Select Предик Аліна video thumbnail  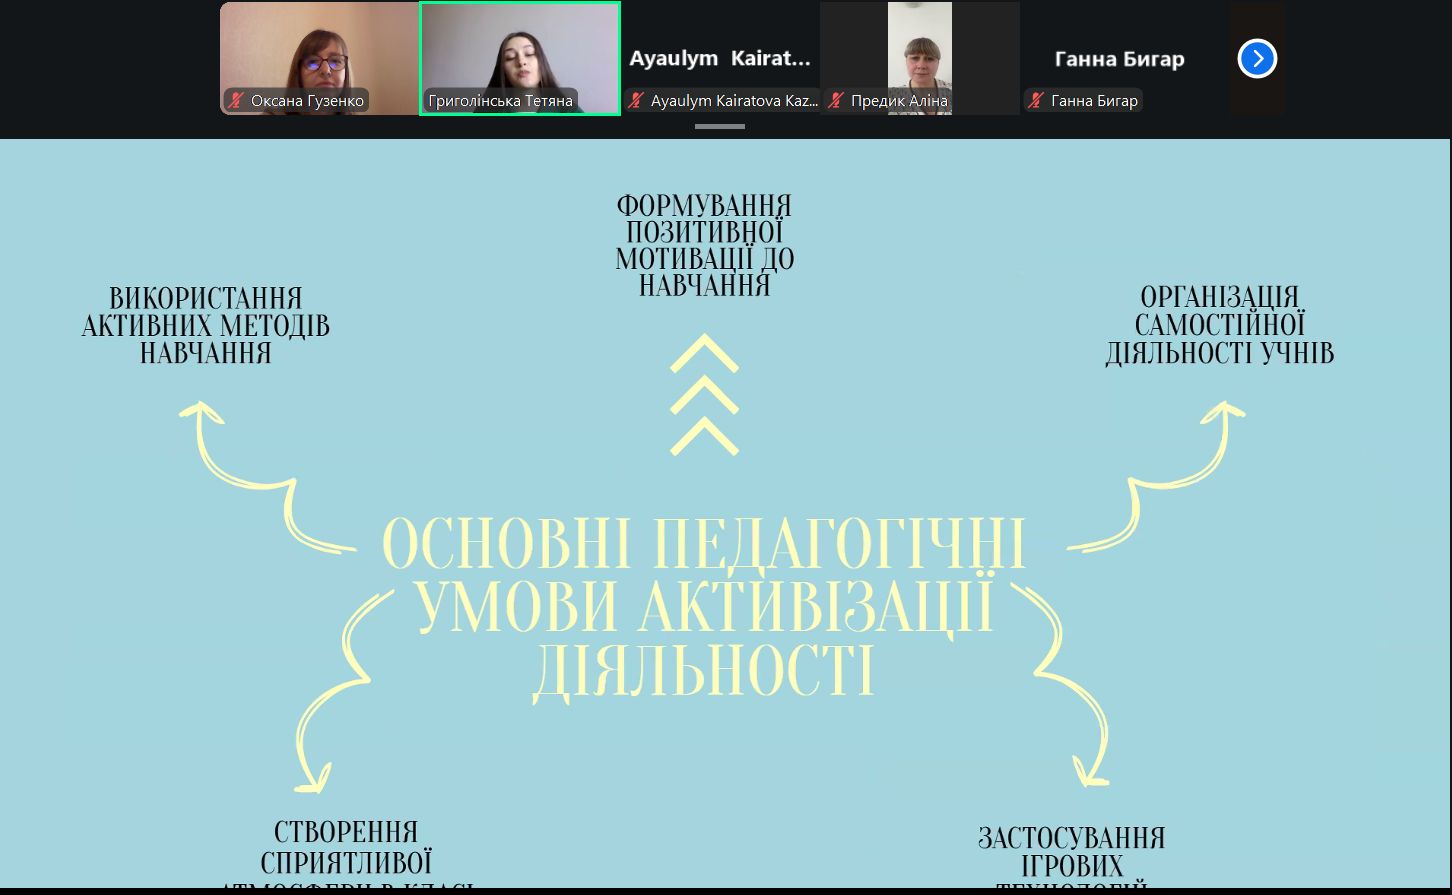(x=920, y=58)
